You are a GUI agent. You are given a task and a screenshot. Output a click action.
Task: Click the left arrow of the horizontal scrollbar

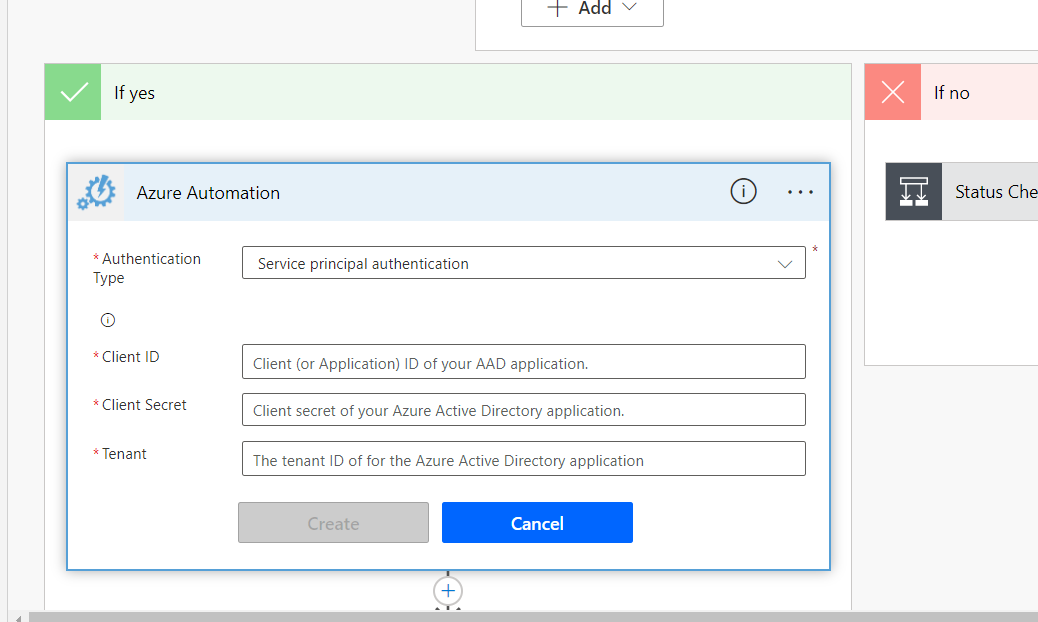(18, 618)
